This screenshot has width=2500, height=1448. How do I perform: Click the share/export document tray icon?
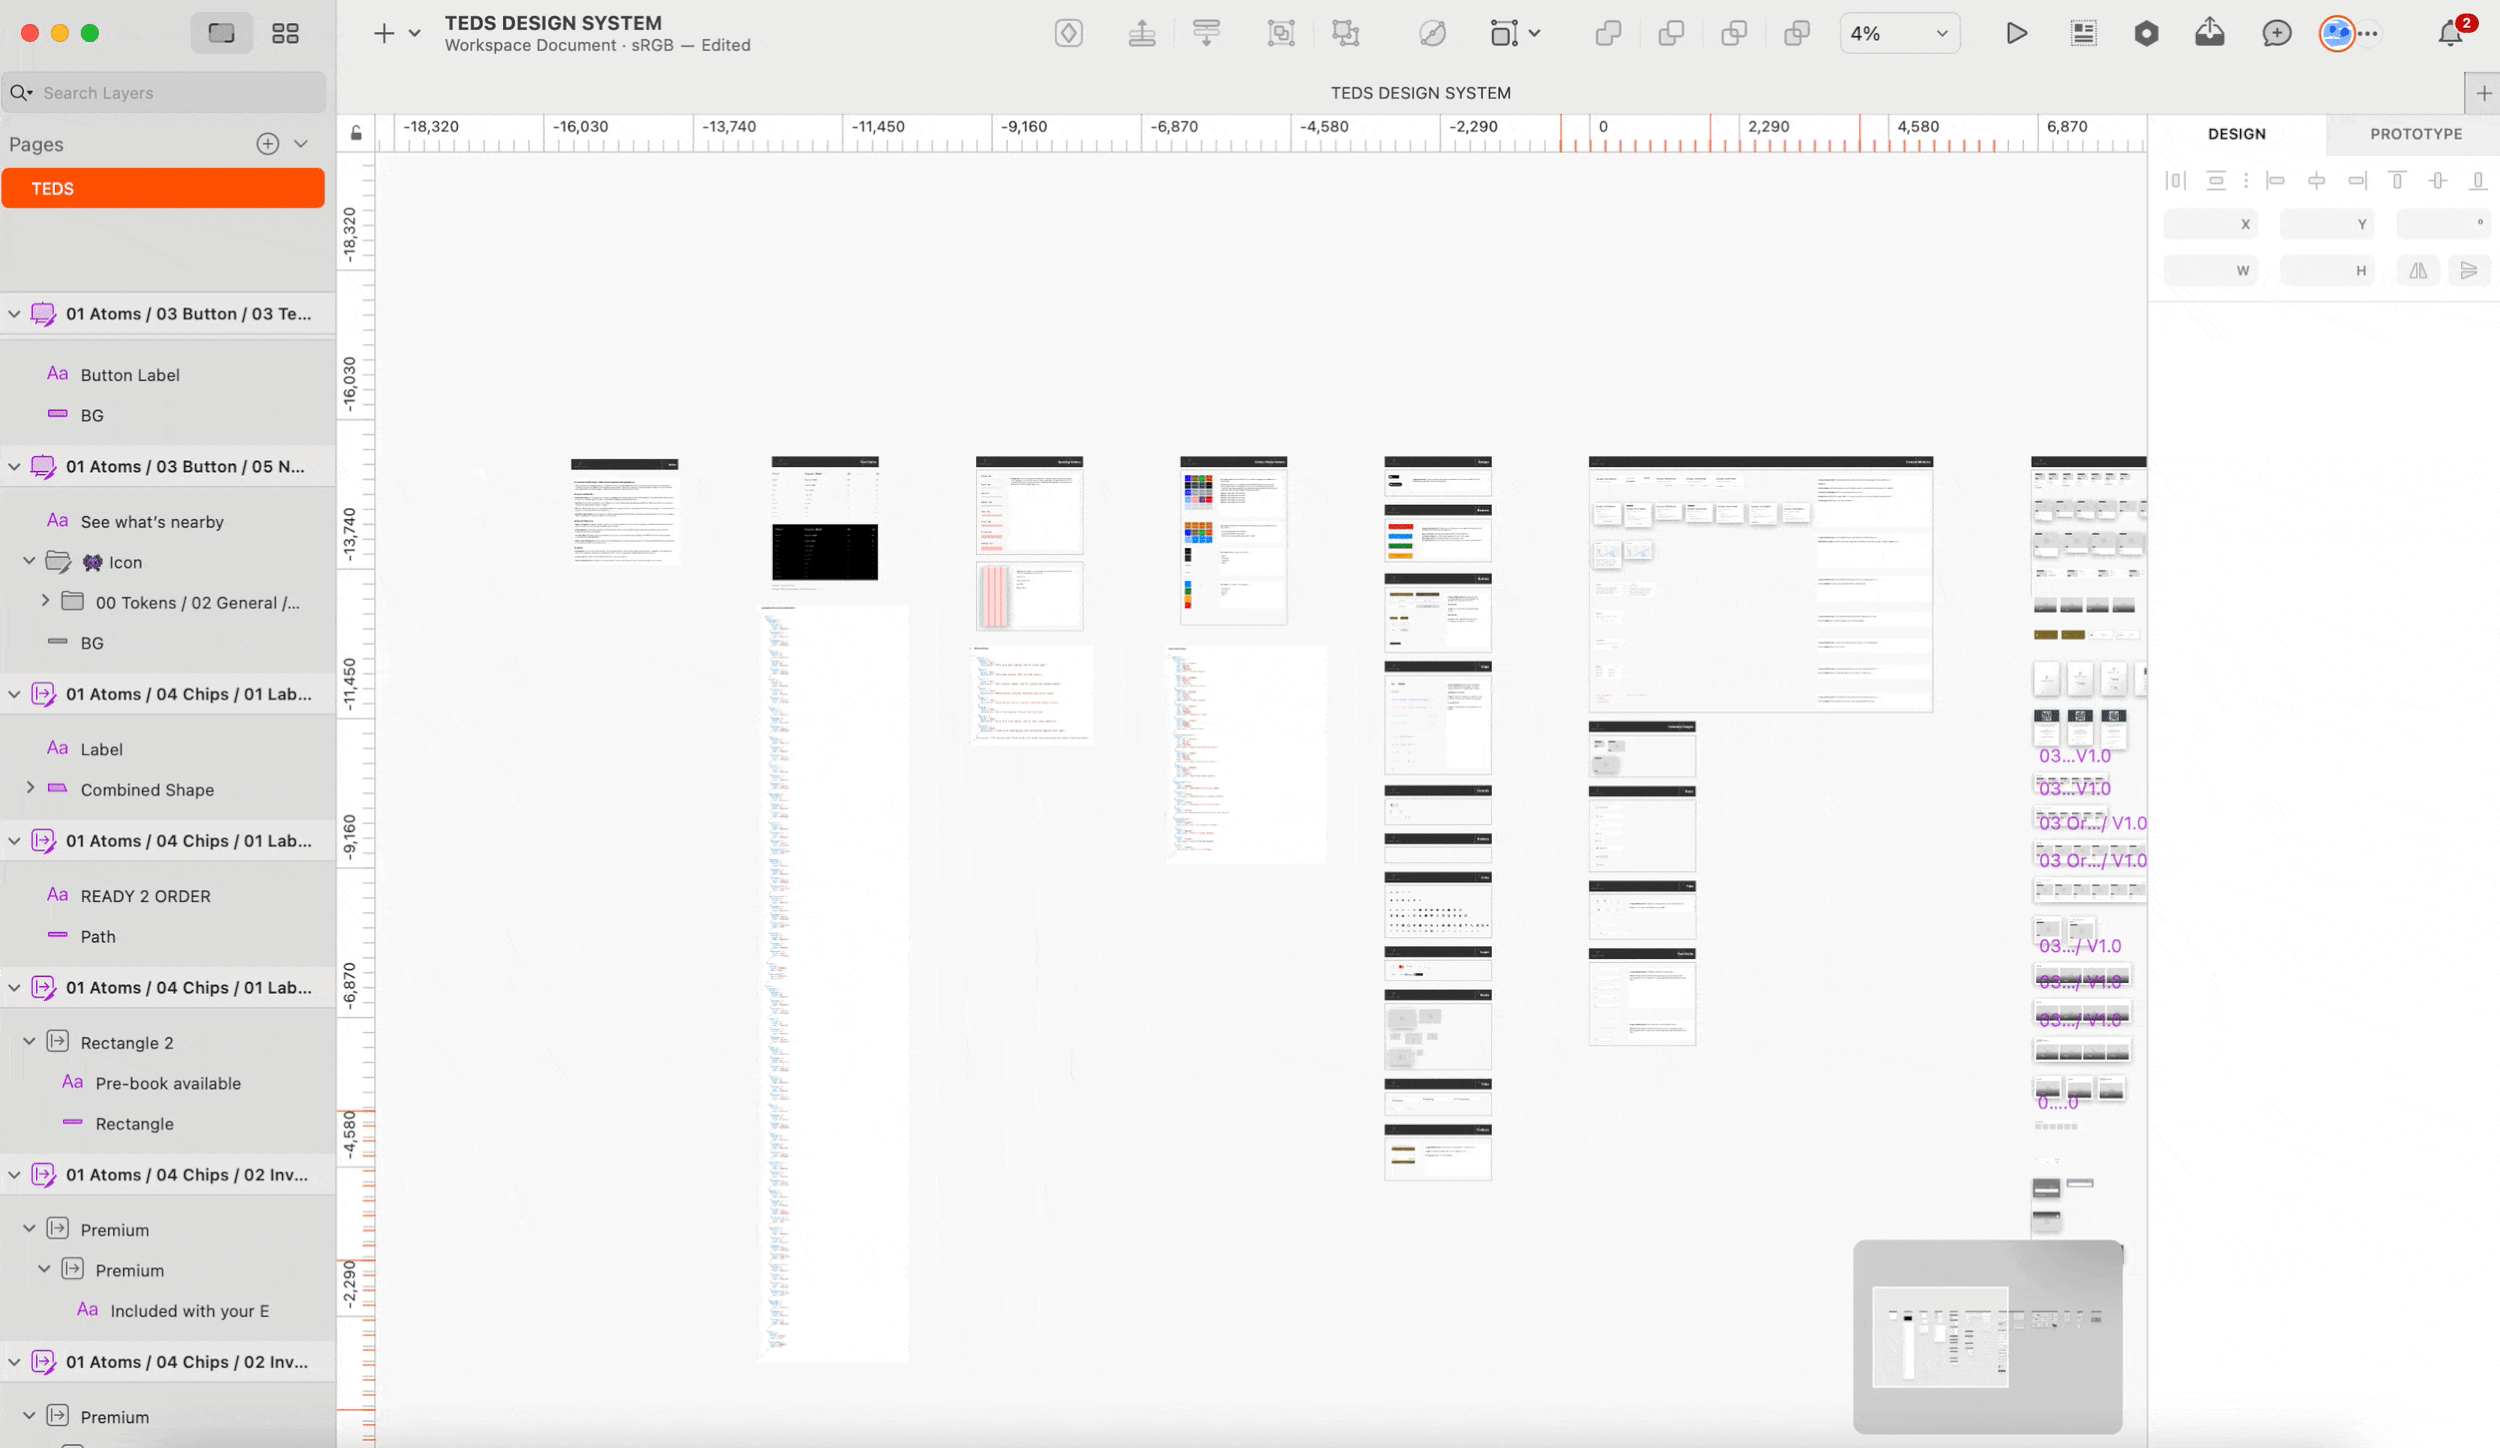point(2210,33)
